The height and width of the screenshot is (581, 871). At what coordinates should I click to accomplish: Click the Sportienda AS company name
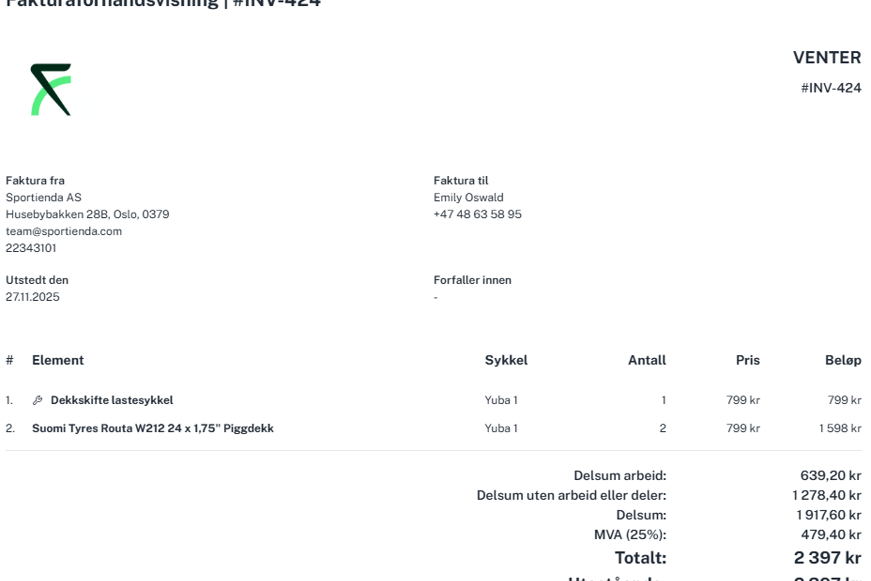coord(43,197)
